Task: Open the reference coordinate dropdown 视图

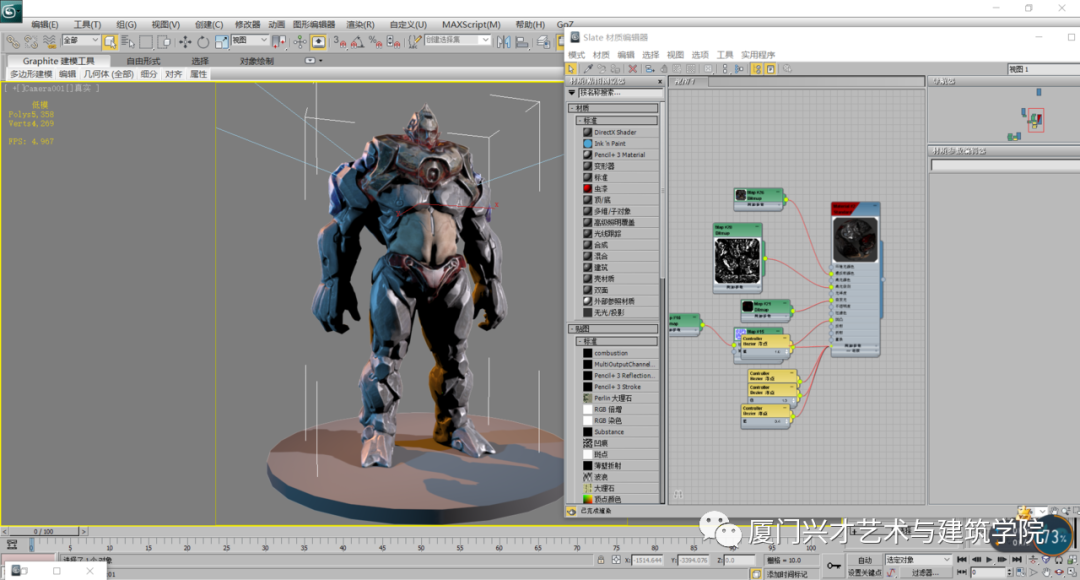Action: pos(250,40)
